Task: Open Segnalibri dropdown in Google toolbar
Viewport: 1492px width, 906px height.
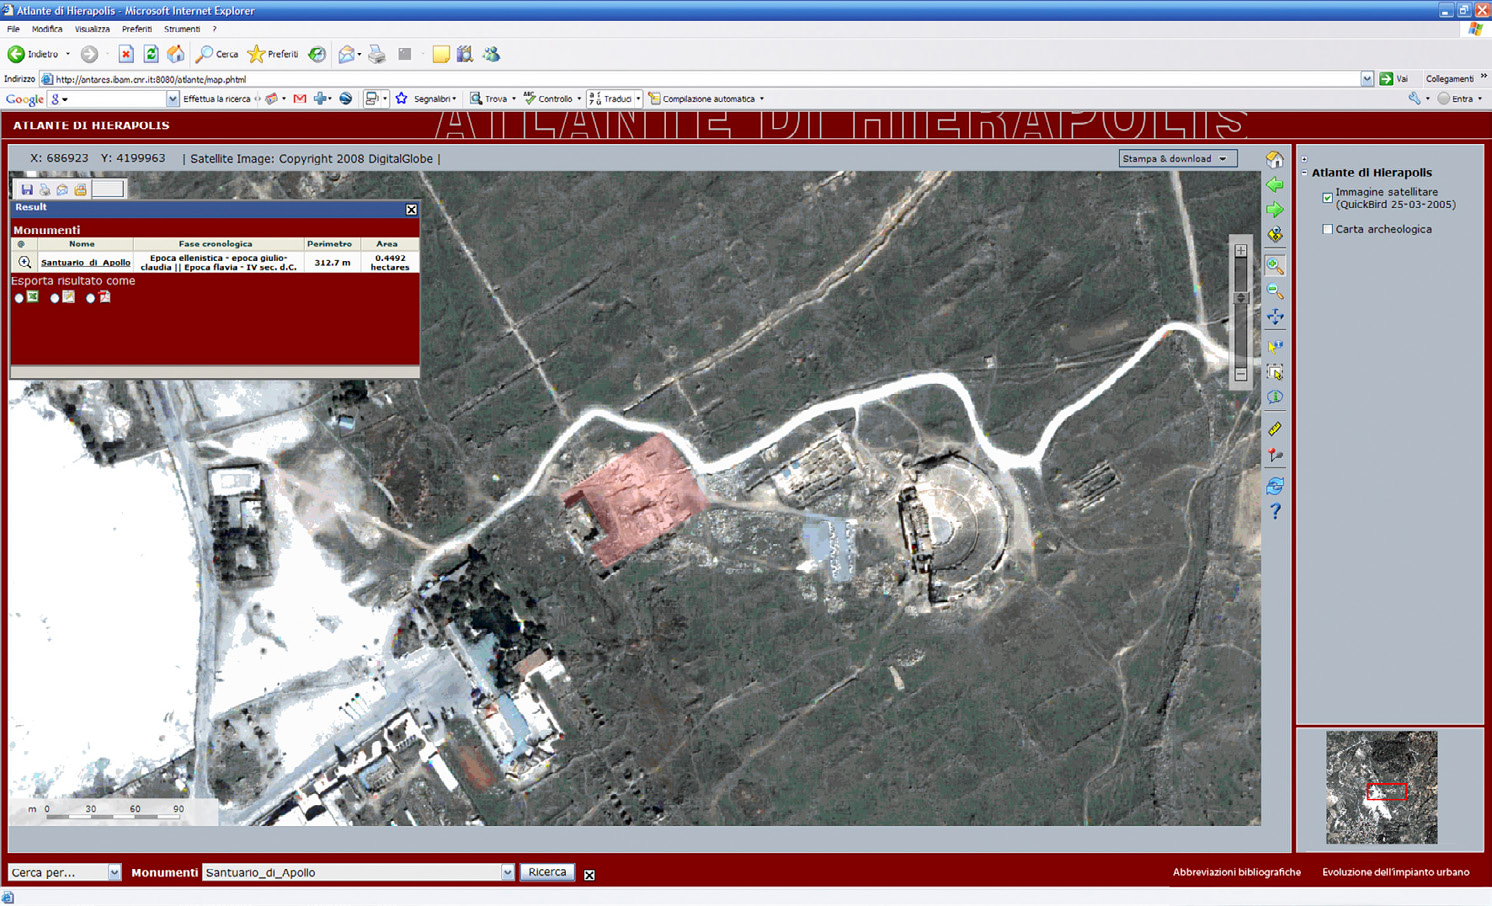Action: [454, 99]
